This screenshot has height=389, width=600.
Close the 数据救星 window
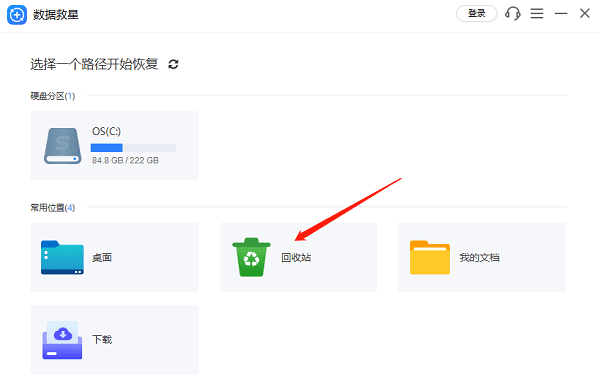pyautogui.click(x=584, y=13)
